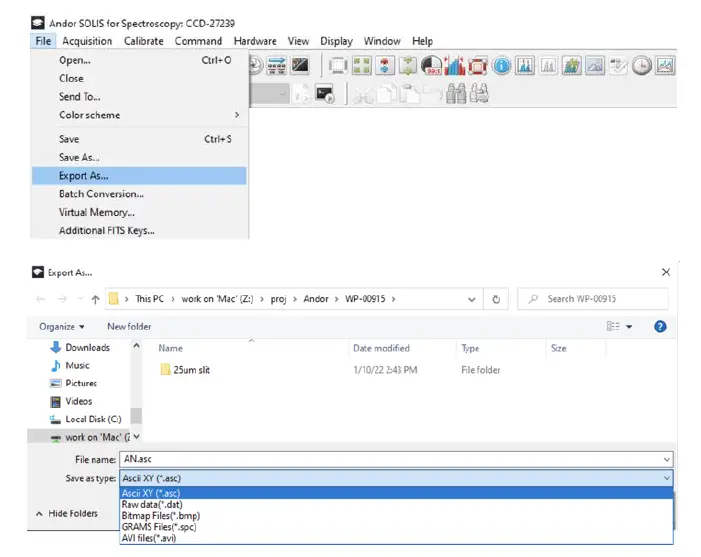Open the Command menu
Screen dimensions: 701x557
point(198,41)
